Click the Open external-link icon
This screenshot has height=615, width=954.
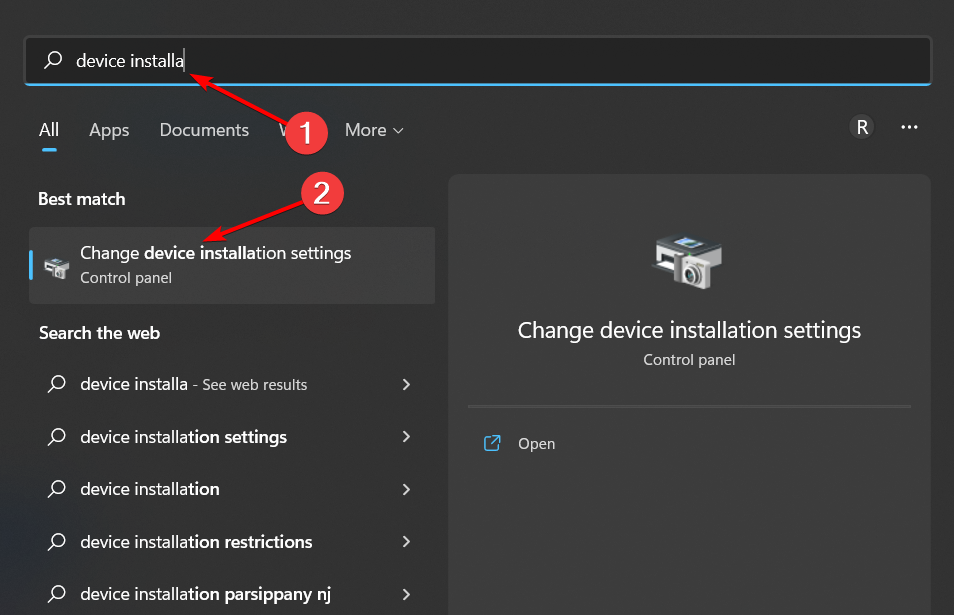pyautogui.click(x=492, y=443)
